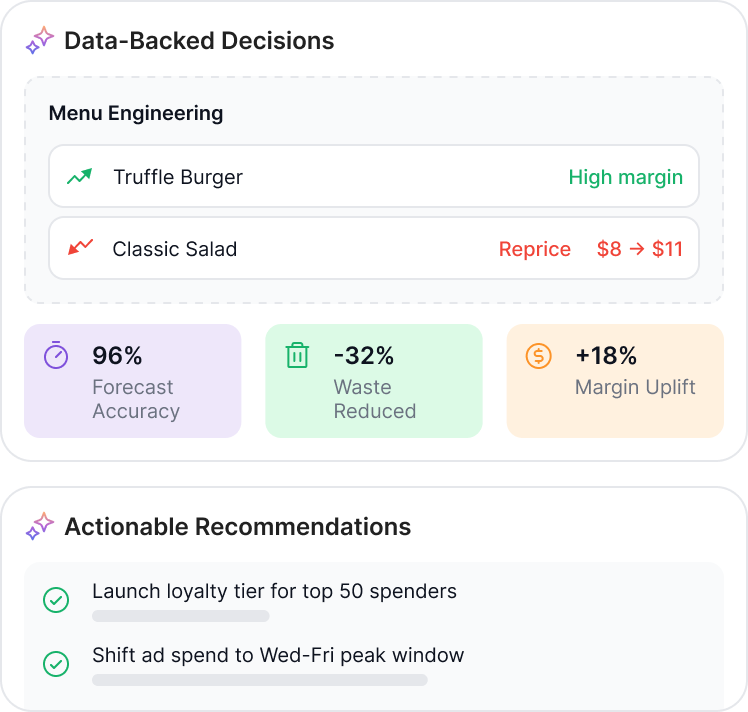
Task: Click the bar under the loyalty tier recommendation
Action: pyautogui.click(x=180, y=616)
